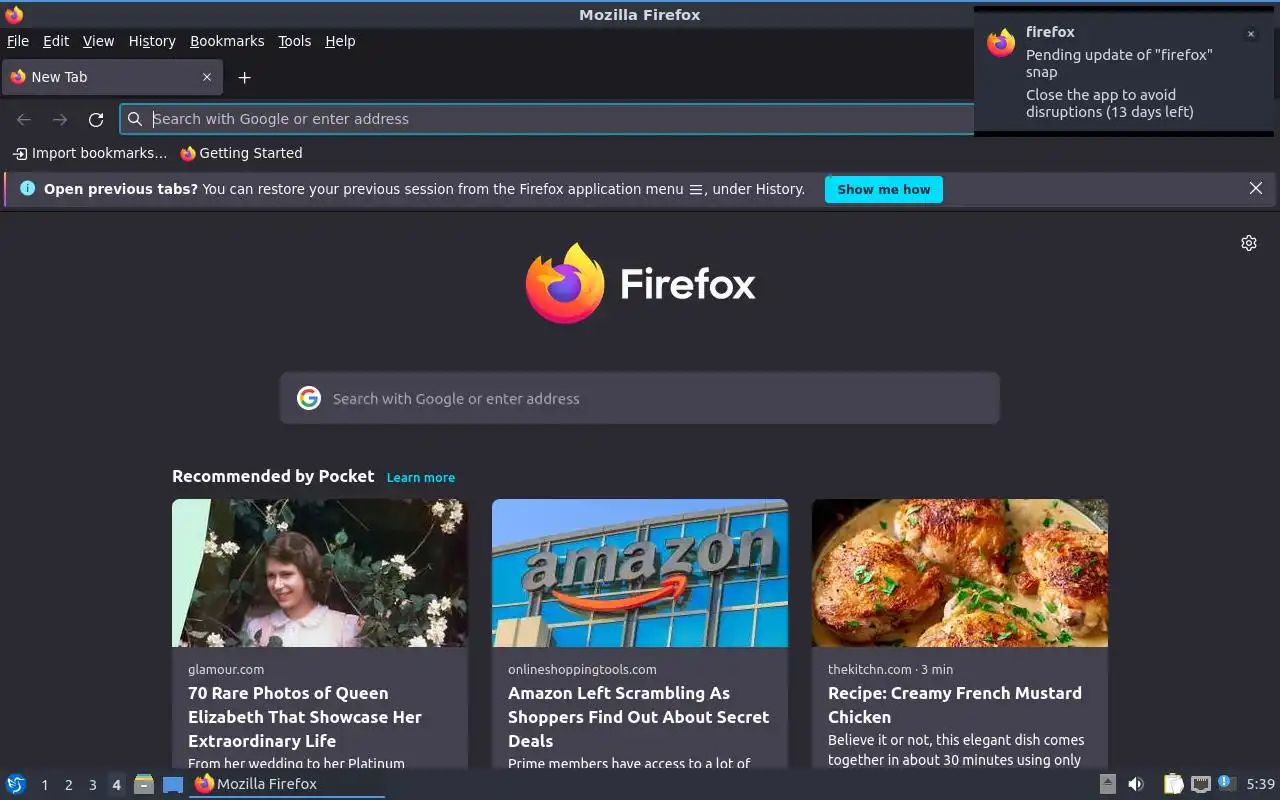The image size is (1280, 800).
Task: Click the Show me how button
Action: point(884,189)
